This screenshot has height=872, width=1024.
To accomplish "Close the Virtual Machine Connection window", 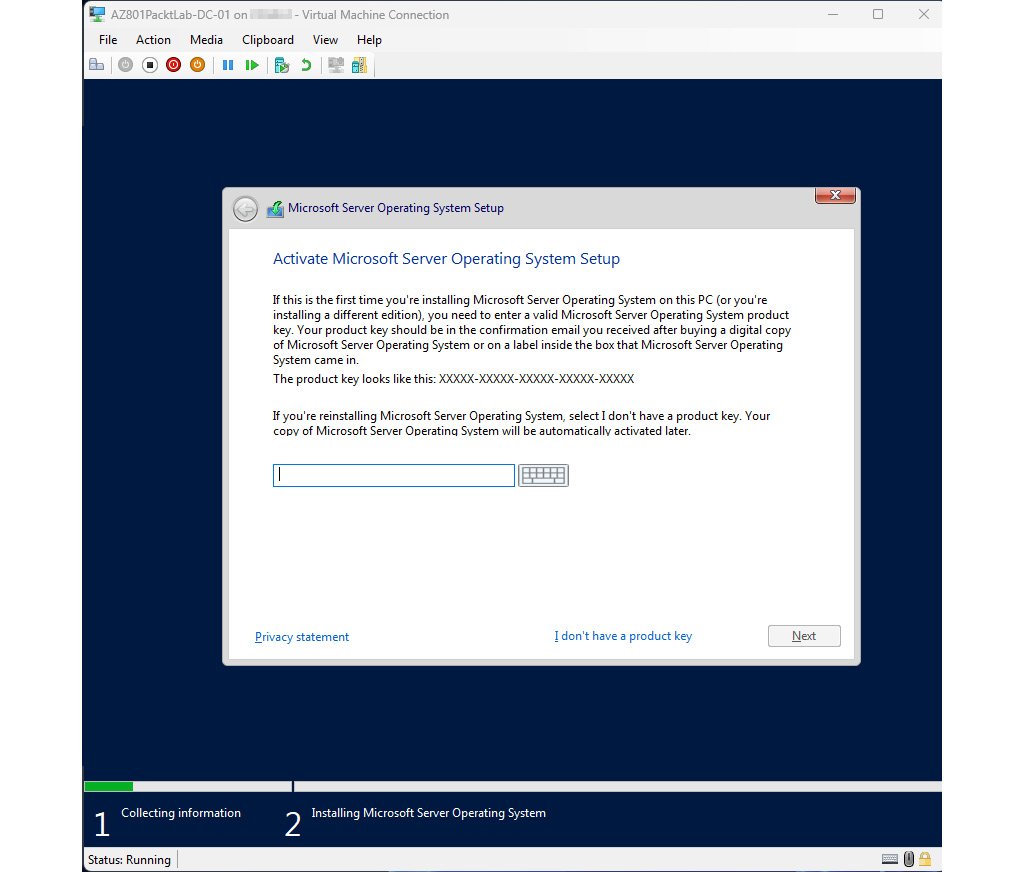I will tap(923, 14).
